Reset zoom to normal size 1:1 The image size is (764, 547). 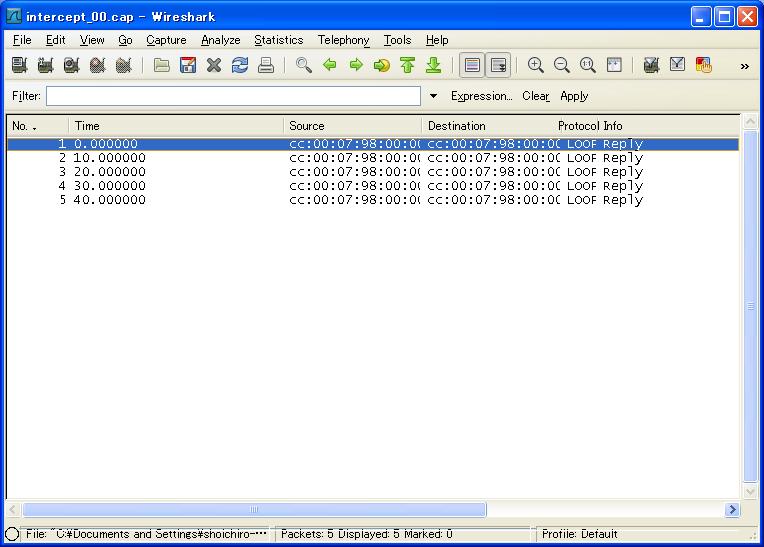click(x=588, y=65)
